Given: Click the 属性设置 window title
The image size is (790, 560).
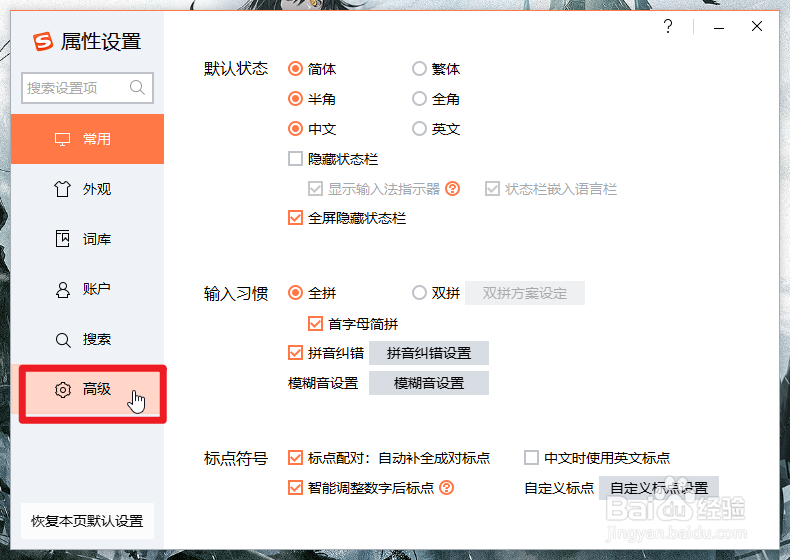Looking at the screenshot, I should pyautogui.click(x=101, y=41).
